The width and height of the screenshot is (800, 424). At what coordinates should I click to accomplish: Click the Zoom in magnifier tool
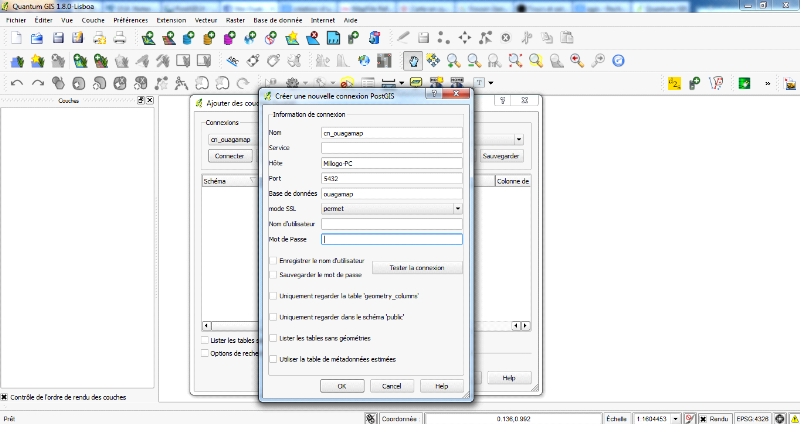[x=455, y=60]
